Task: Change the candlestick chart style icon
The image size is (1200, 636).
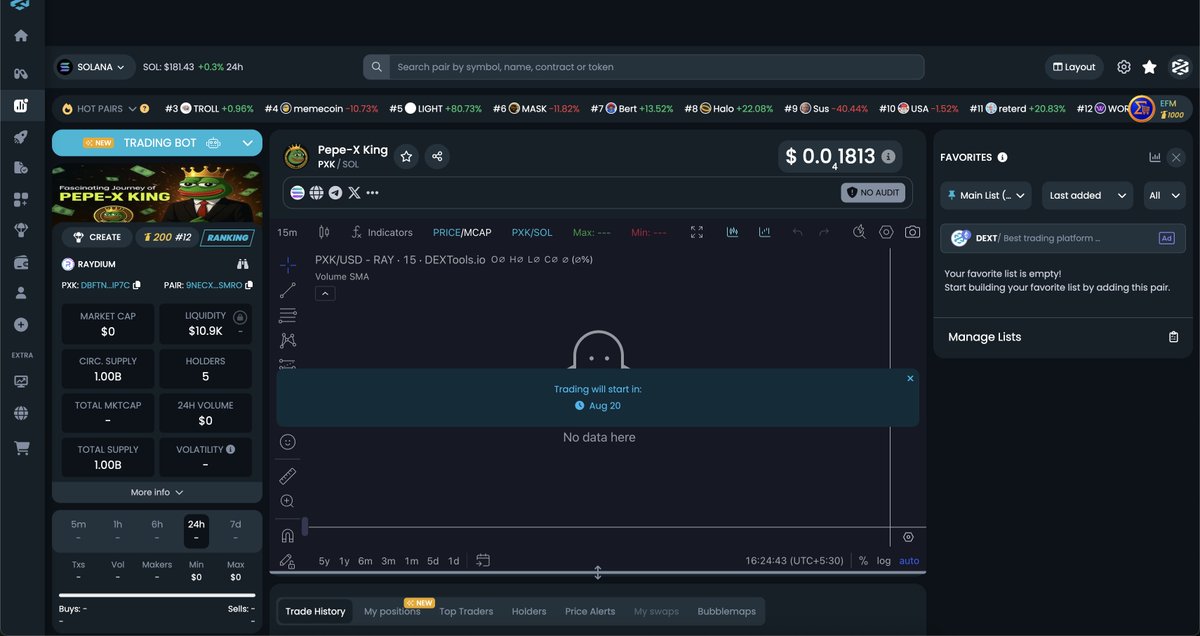Action: coord(324,232)
